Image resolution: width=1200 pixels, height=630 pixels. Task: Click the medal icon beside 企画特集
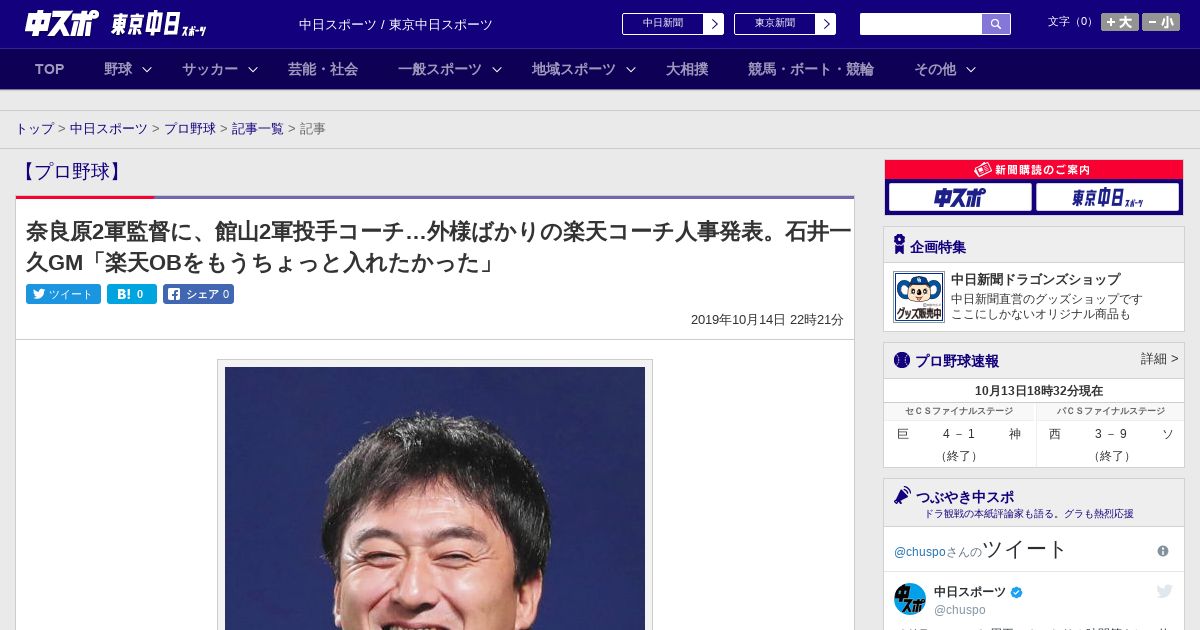coord(899,245)
